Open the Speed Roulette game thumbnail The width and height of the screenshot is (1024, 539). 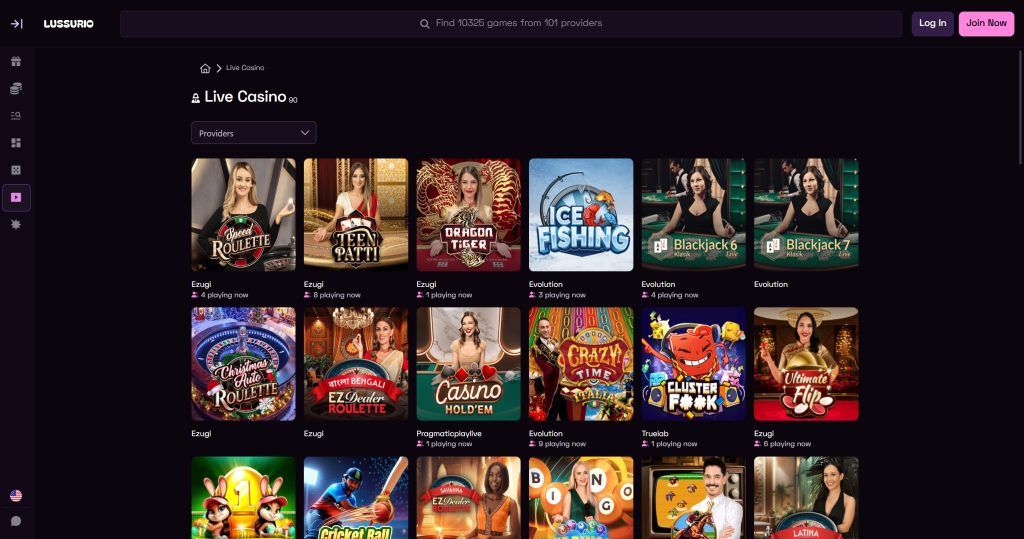tap(244, 214)
